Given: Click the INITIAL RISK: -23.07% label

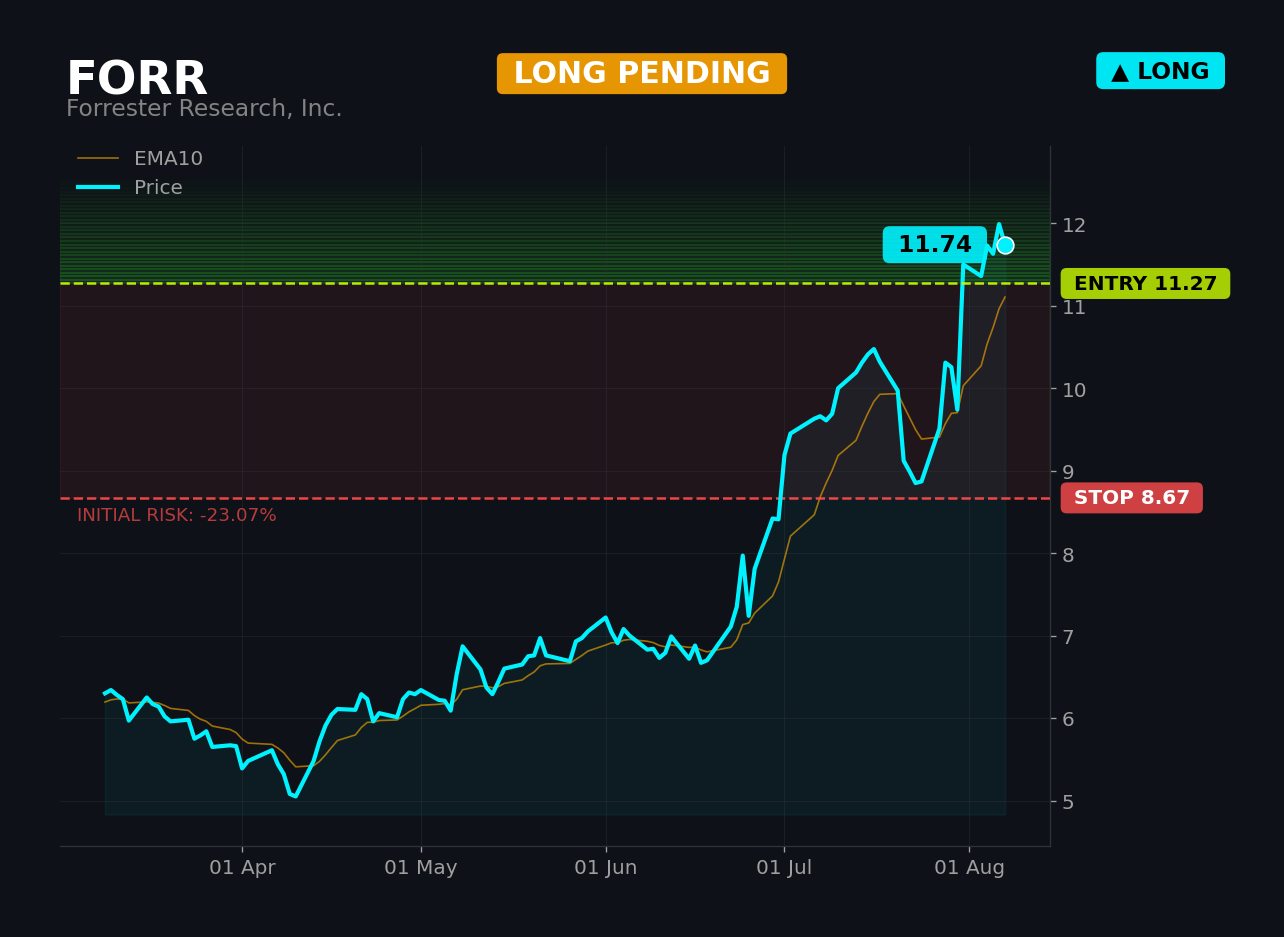Looking at the screenshot, I should coord(177,516).
